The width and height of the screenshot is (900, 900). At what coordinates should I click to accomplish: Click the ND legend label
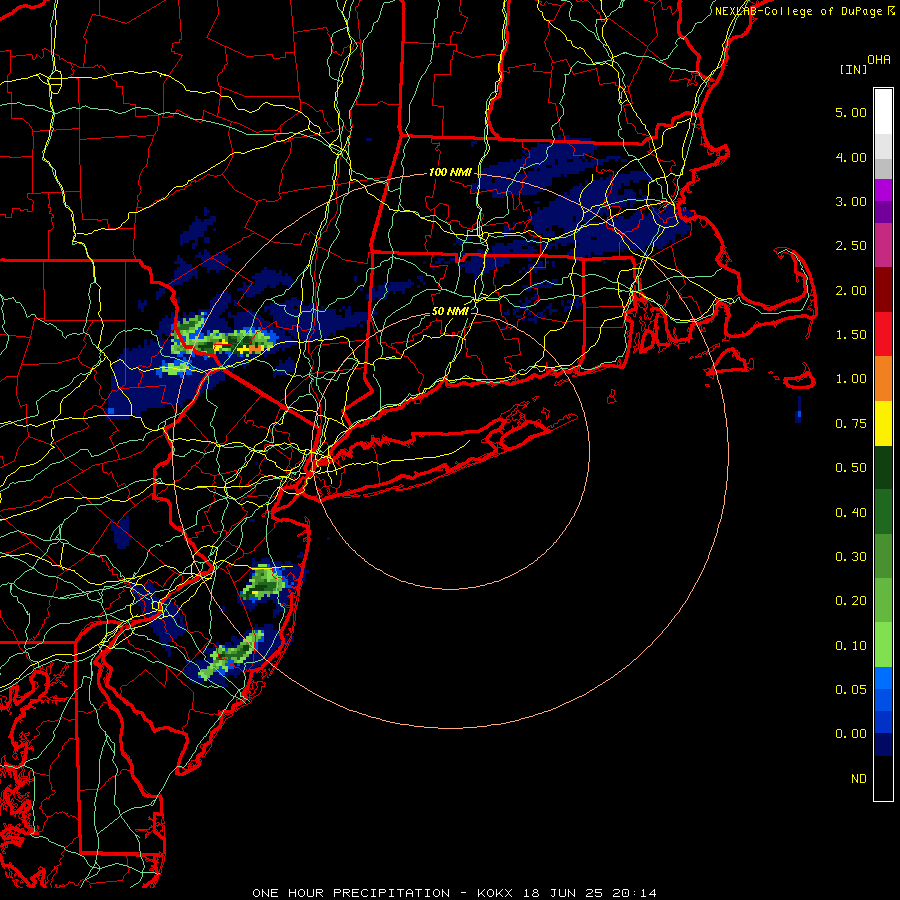(x=859, y=779)
